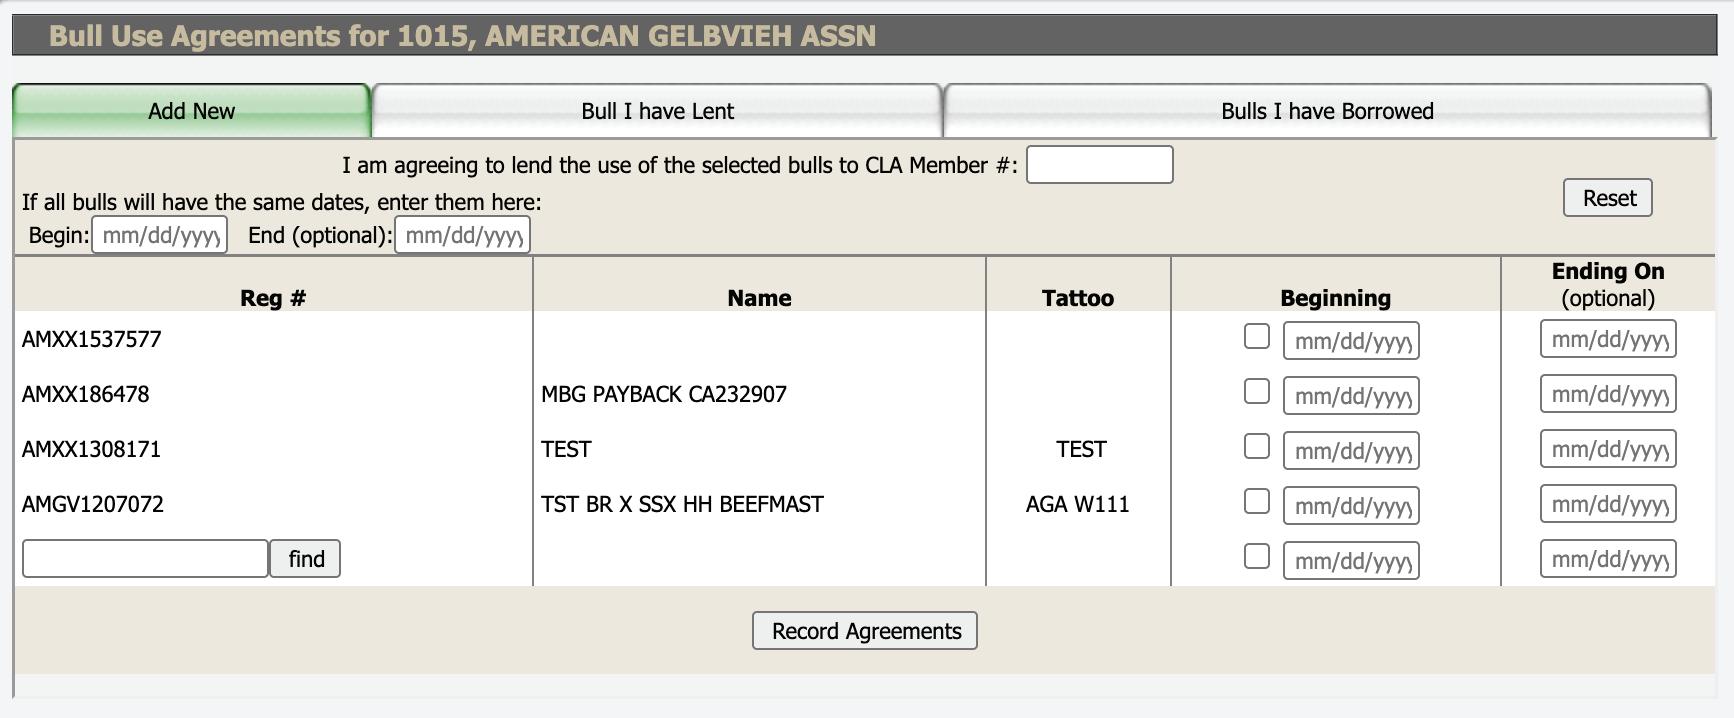Click the shared End (optional) date field
Viewport: 1734px width, 718px height.
pyautogui.click(x=462, y=235)
